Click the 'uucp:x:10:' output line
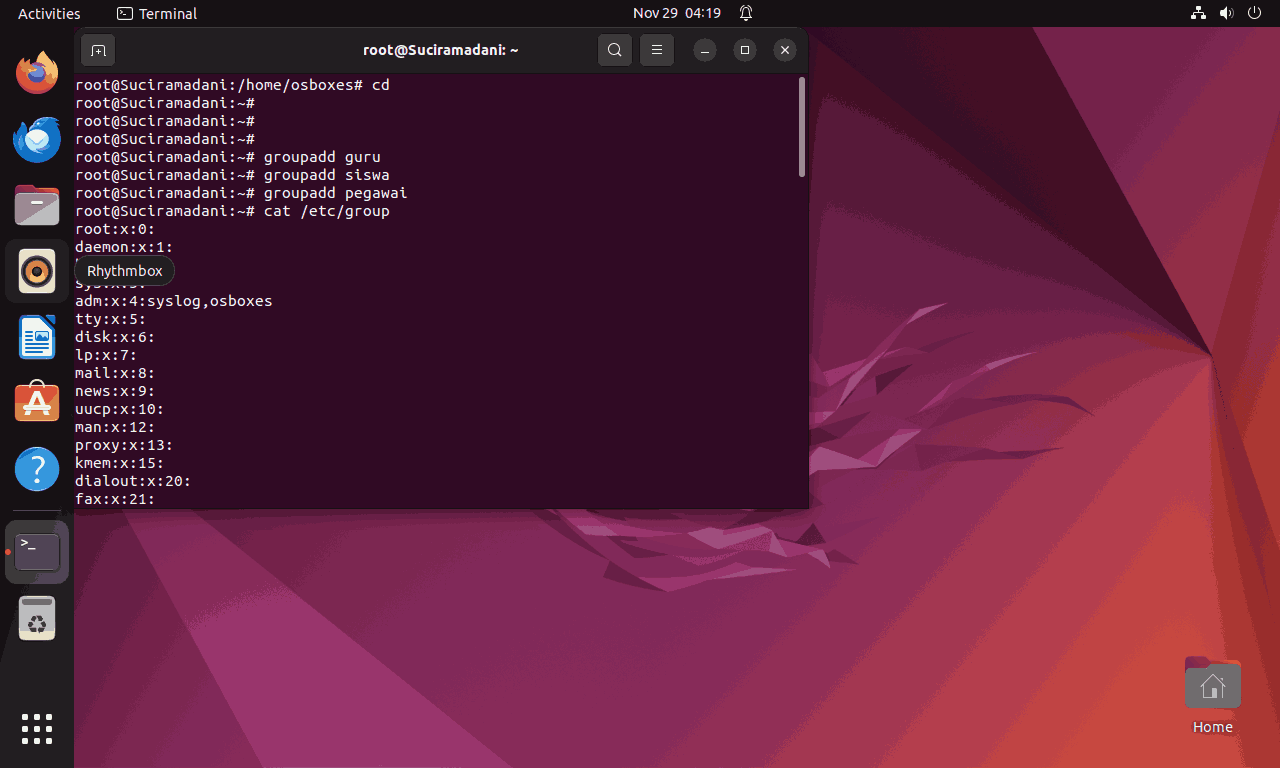 119,409
